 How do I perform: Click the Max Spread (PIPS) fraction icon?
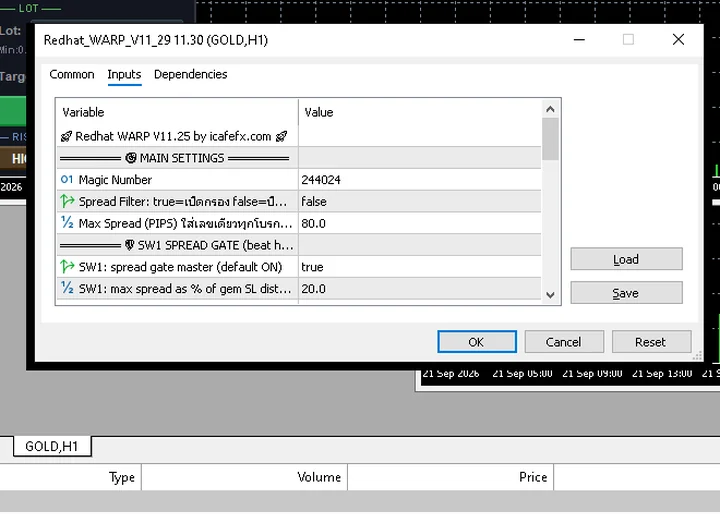coord(67,223)
